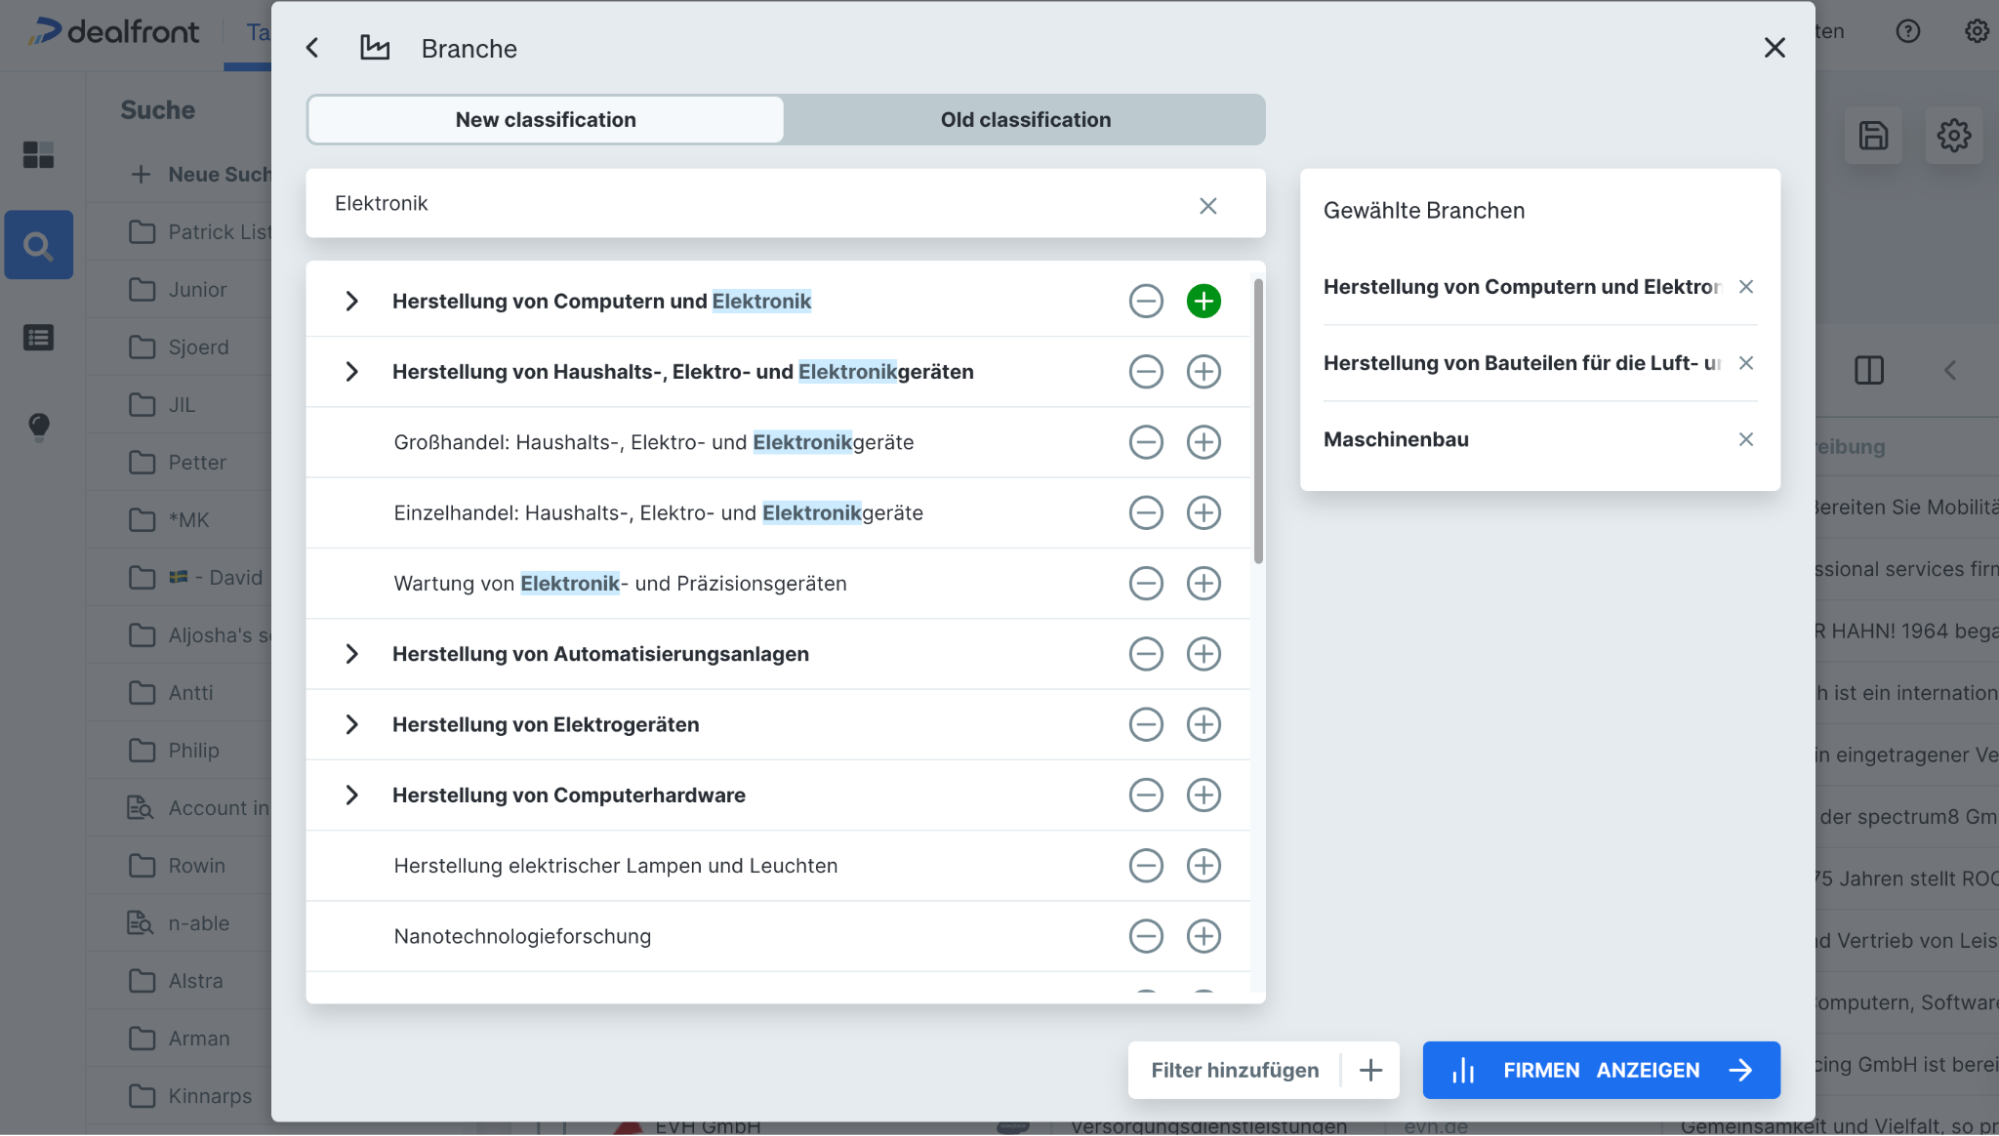Switch to the Old classification tab
This screenshot has height=1136, width=1999.
[x=1025, y=119]
